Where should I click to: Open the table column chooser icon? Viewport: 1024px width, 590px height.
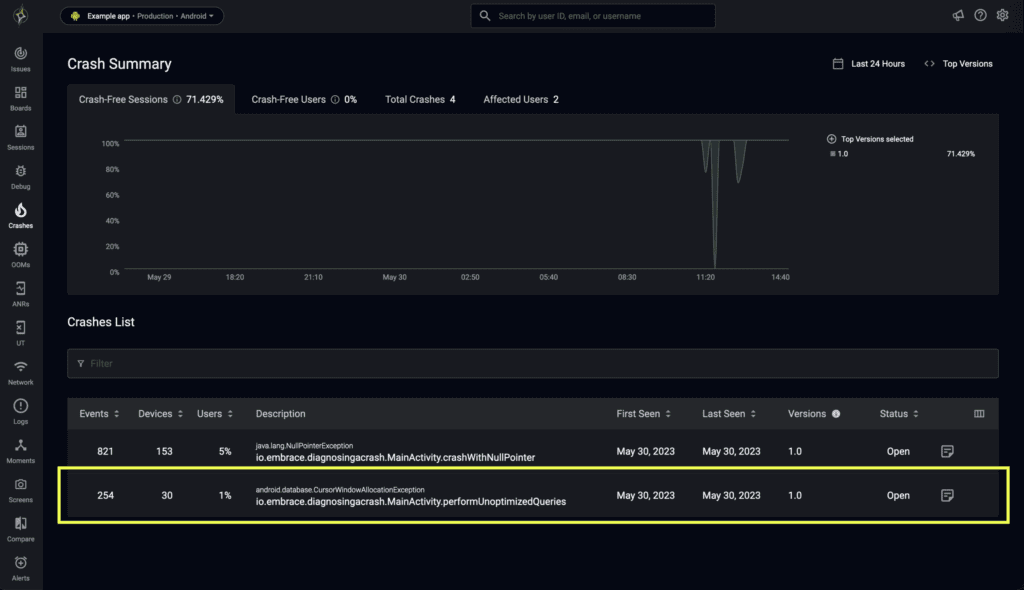pos(979,414)
